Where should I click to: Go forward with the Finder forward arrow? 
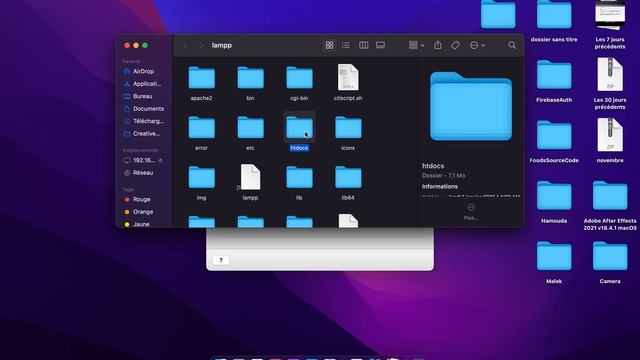coord(201,45)
